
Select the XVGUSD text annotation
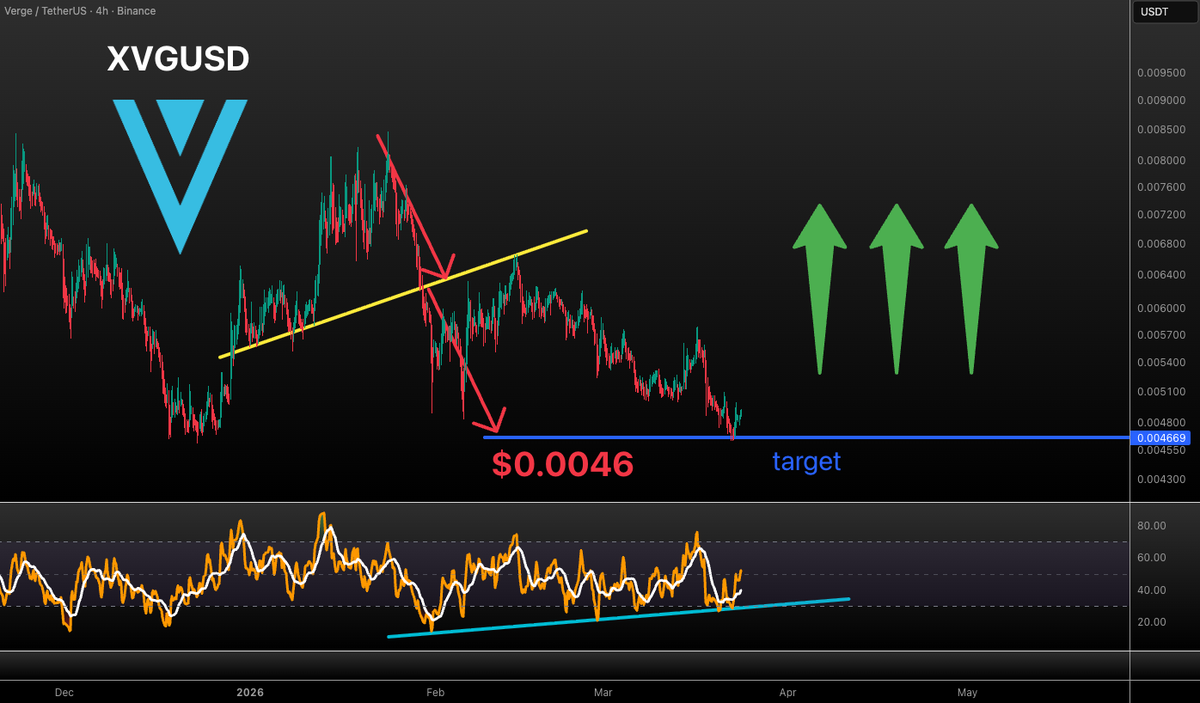click(x=179, y=60)
